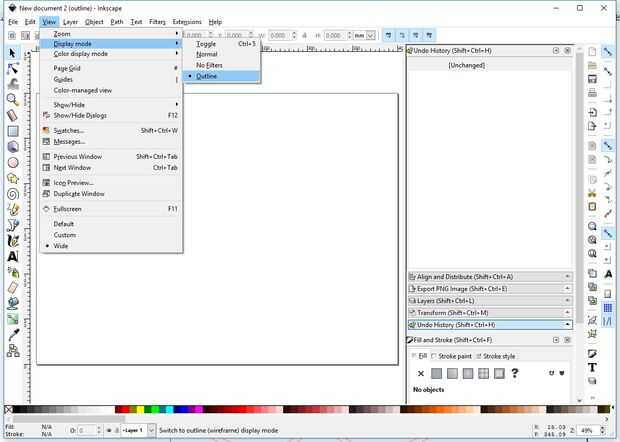Select the Text tool in toolbox
Screen dimensions: 620x442
[x=13, y=257]
